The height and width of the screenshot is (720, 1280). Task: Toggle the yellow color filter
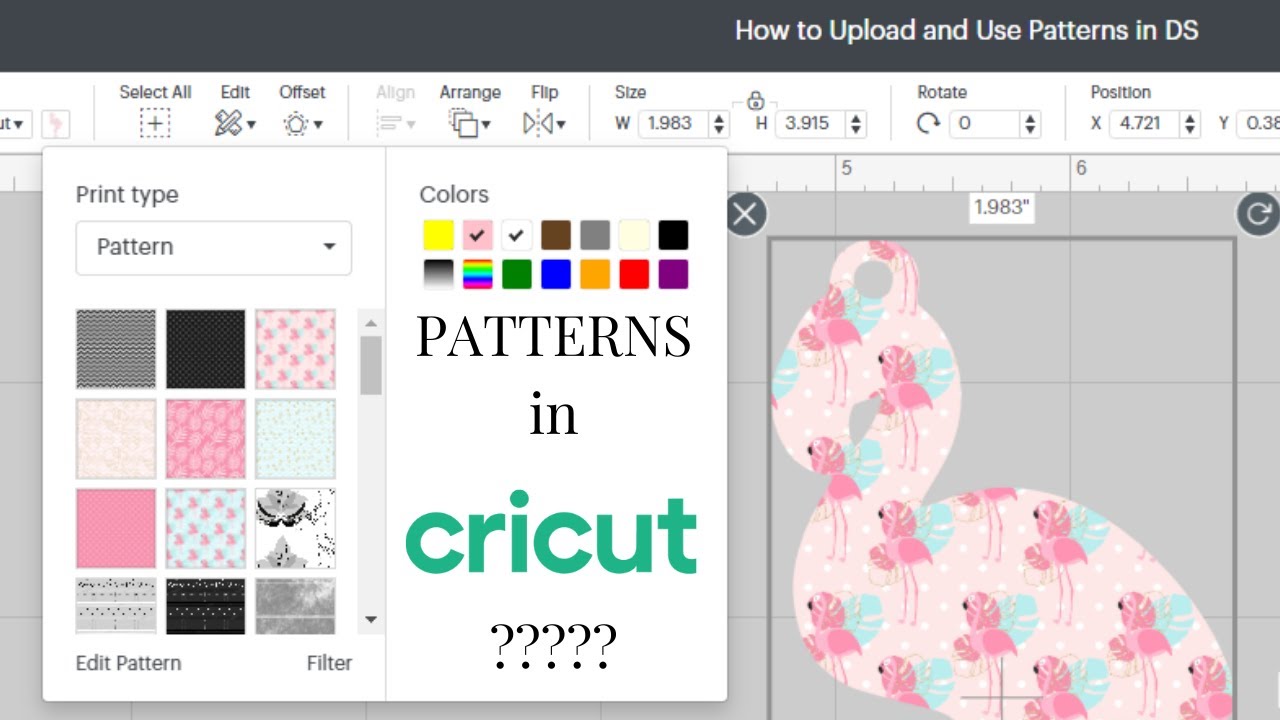[439, 235]
